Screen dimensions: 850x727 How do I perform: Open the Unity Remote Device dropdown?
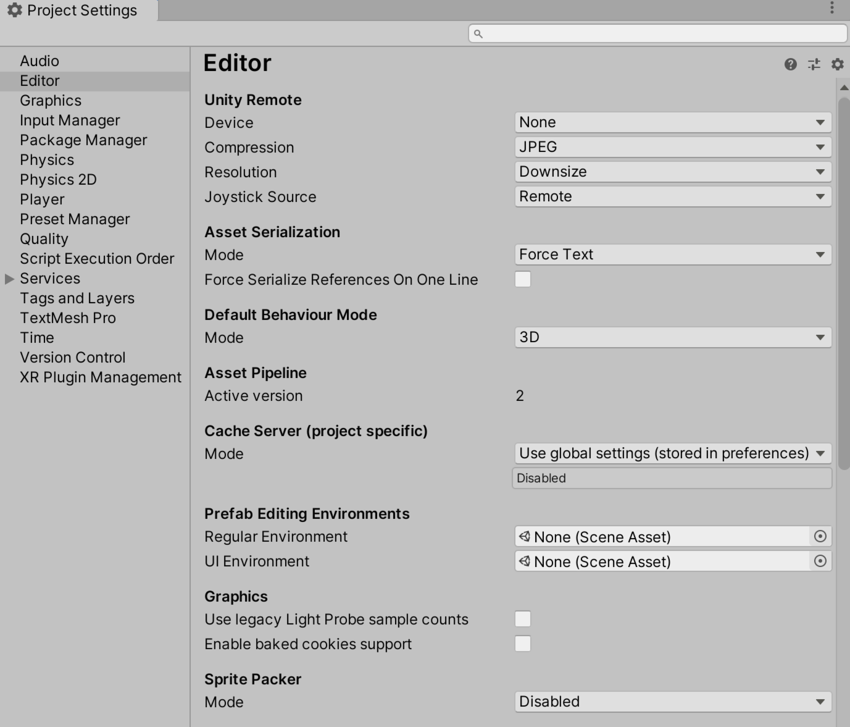point(672,121)
